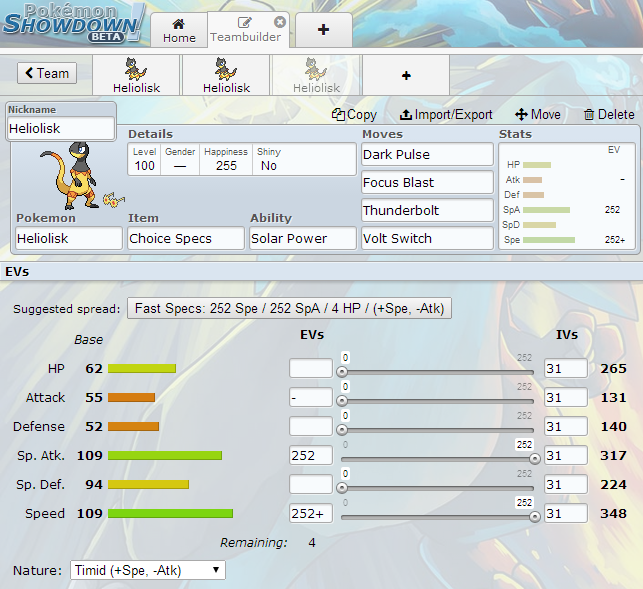The height and width of the screenshot is (589, 643).
Task: Change Gender detail
Action: pyautogui.click(x=180, y=160)
